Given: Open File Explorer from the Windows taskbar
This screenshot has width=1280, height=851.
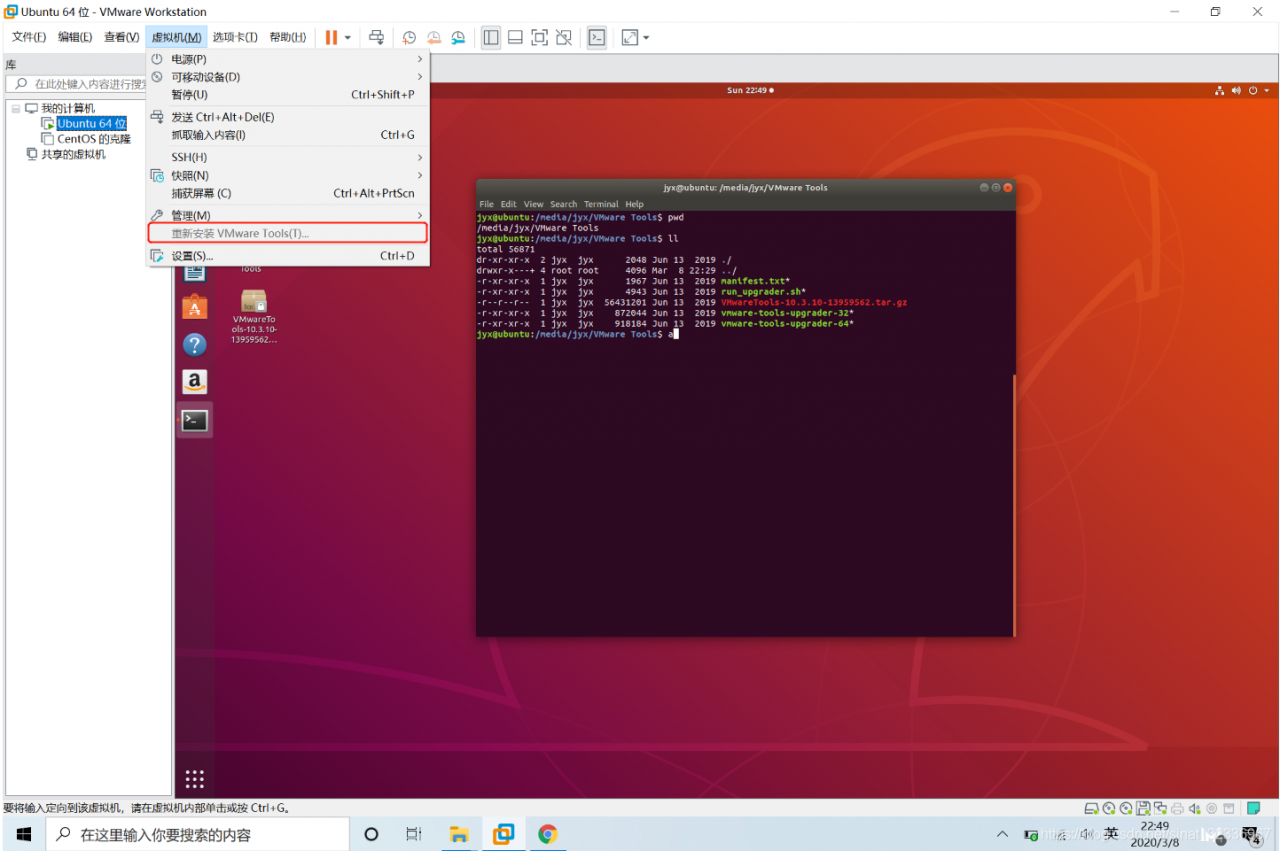Looking at the screenshot, I should point(459,834).
